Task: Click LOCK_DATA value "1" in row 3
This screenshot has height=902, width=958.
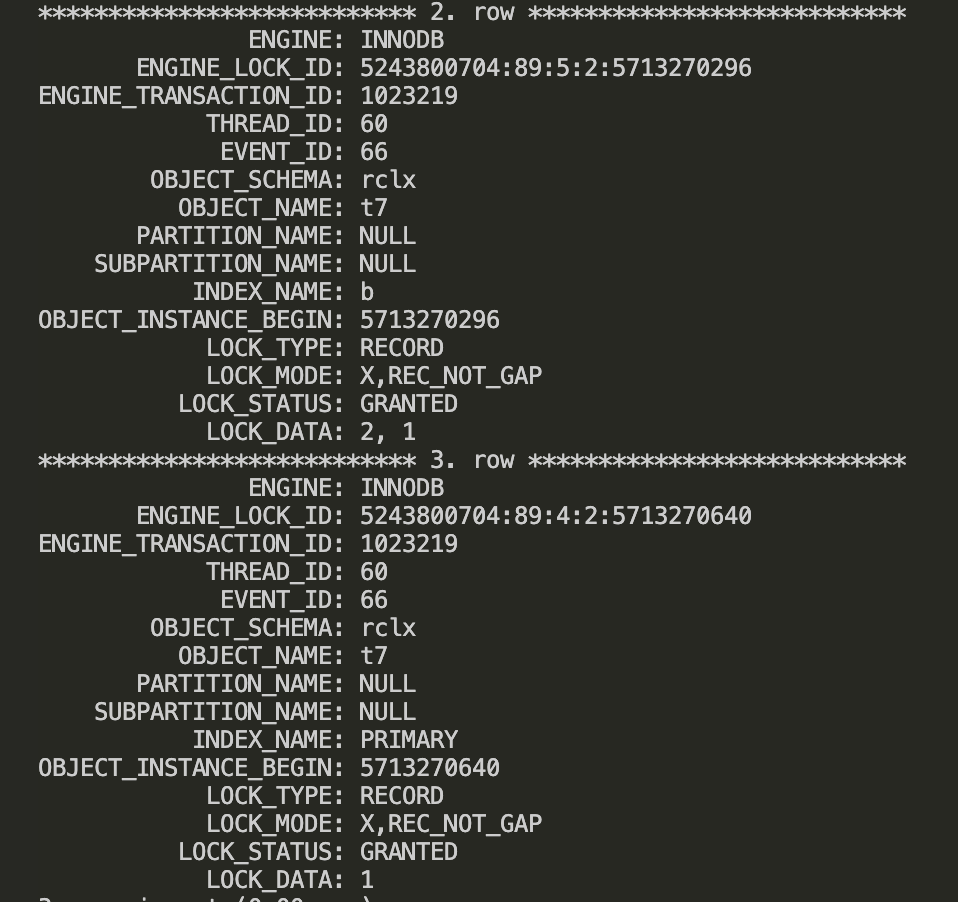Action: [x=367, y=880]
